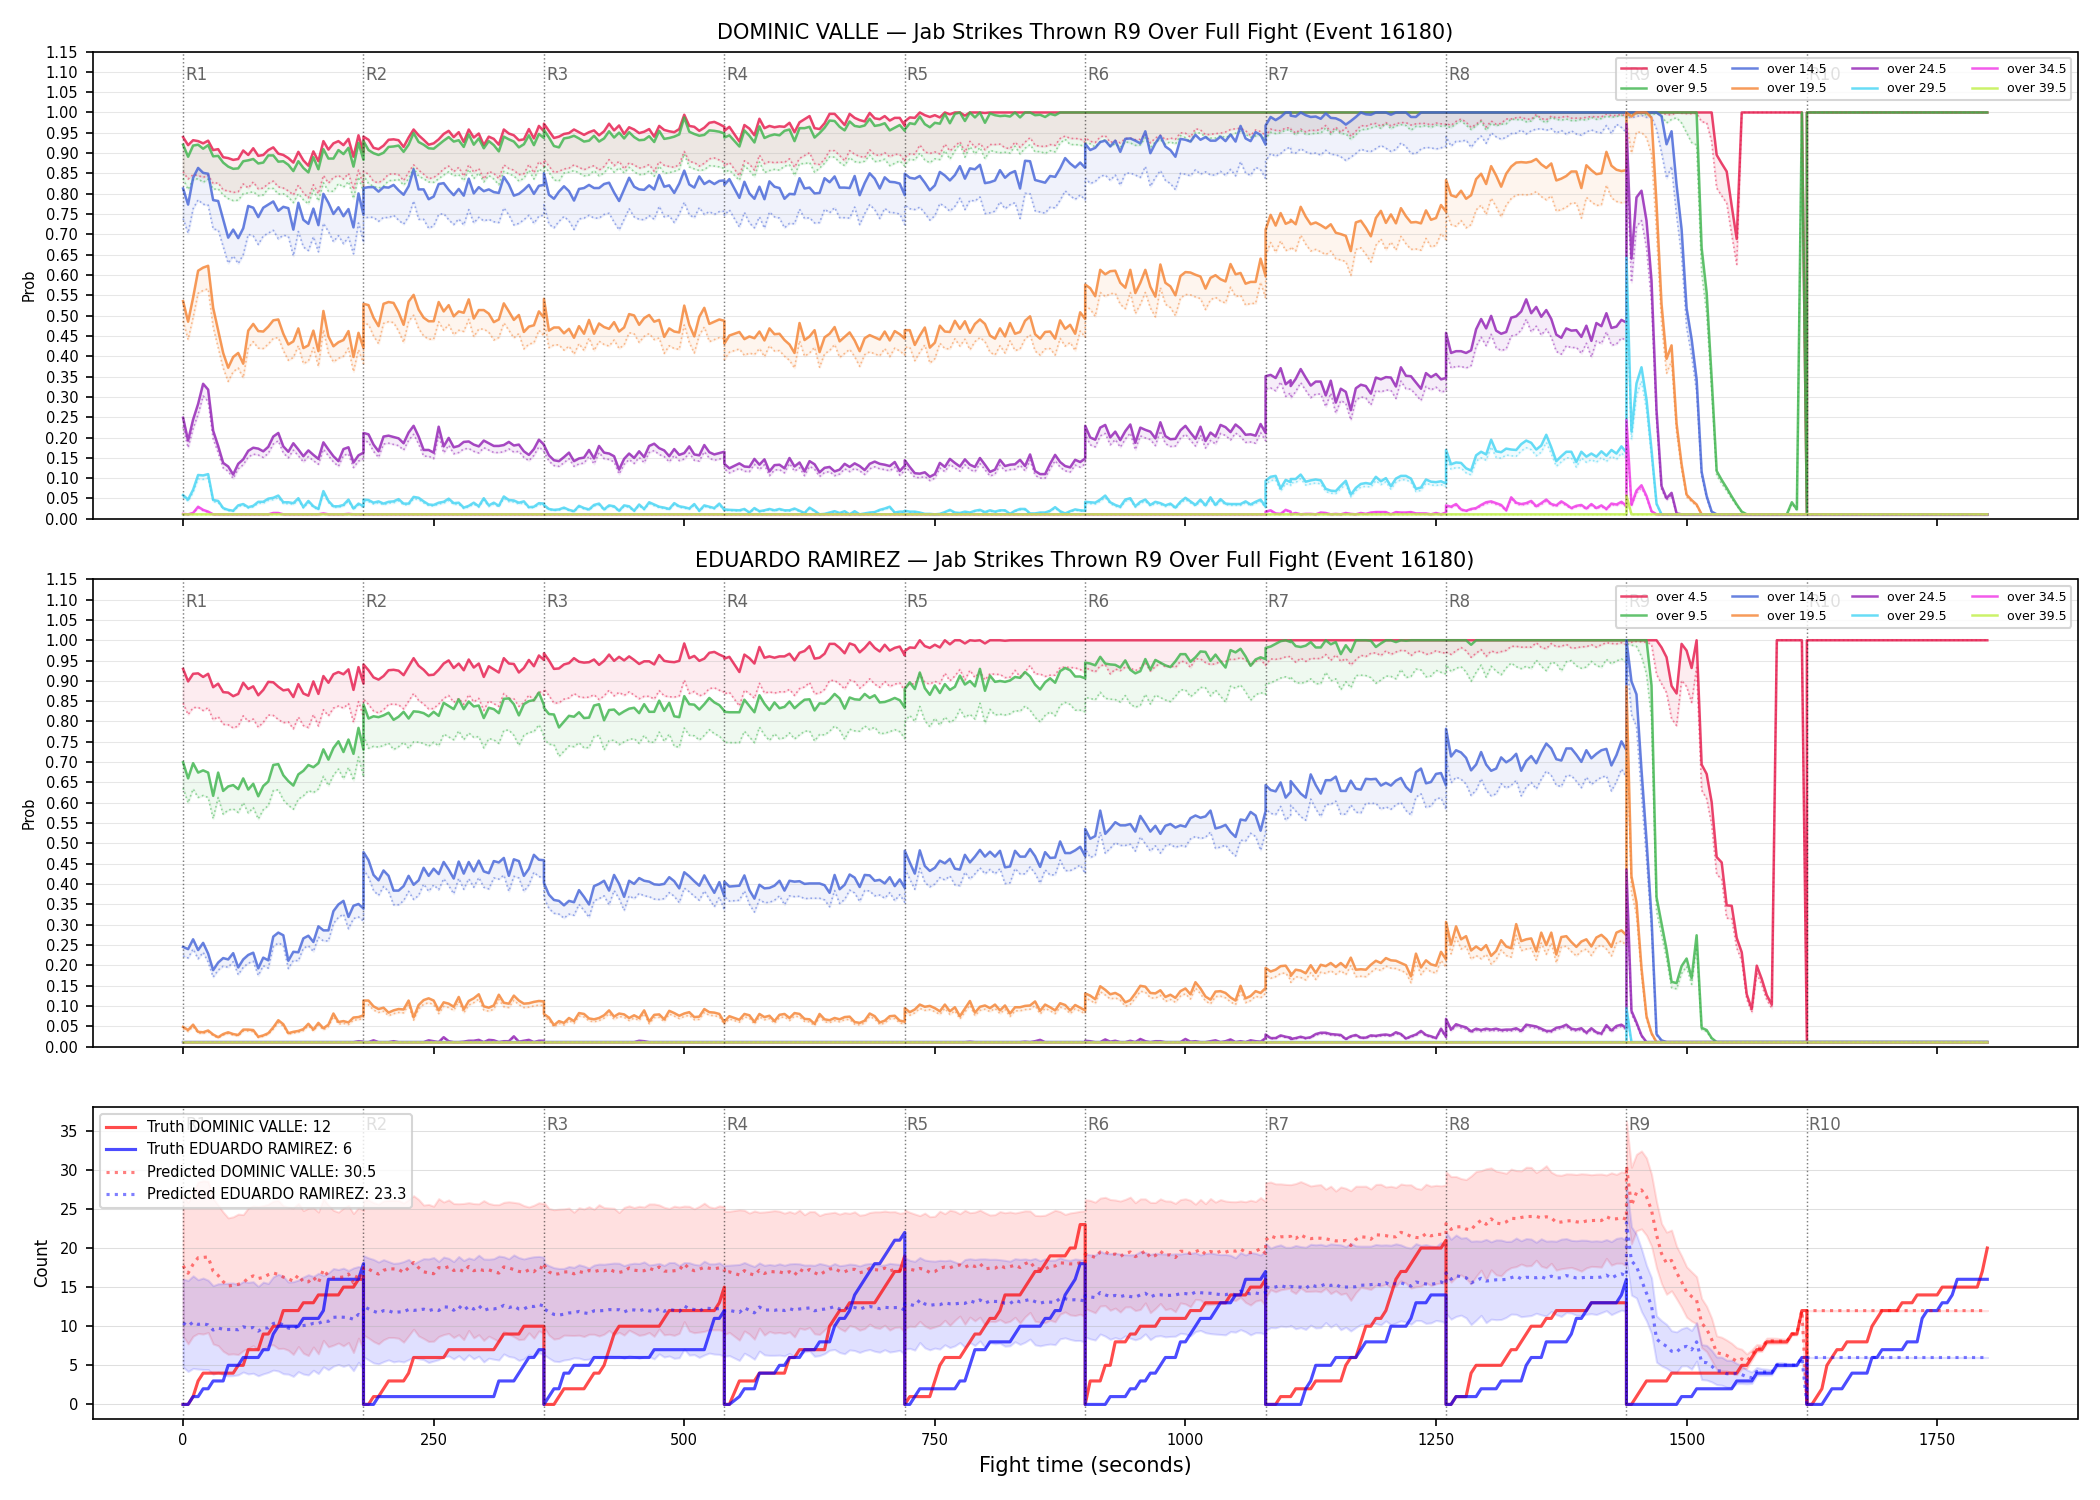The width and height of the screenshot is (2100, 1500).
Task: Select R8 label in Eduardo Ramirez chart
Action: (x=1459, y=601)
